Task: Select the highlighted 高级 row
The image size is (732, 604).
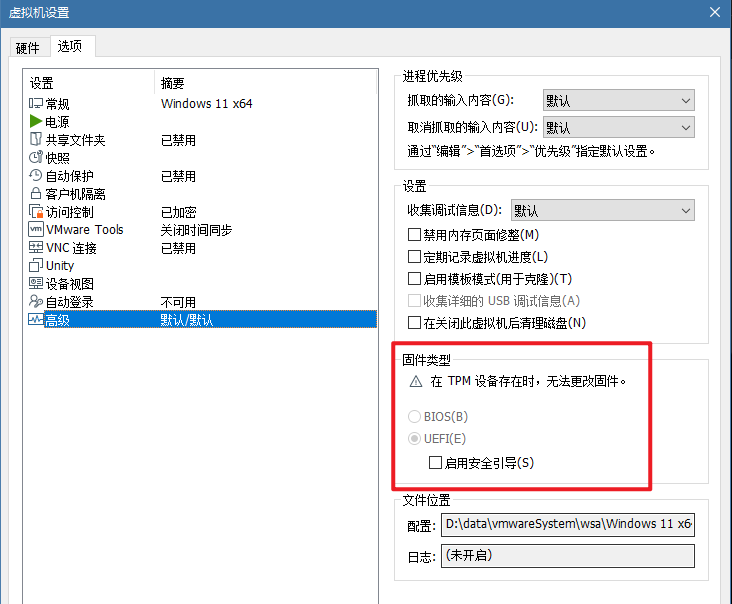Action: point(202,320)
